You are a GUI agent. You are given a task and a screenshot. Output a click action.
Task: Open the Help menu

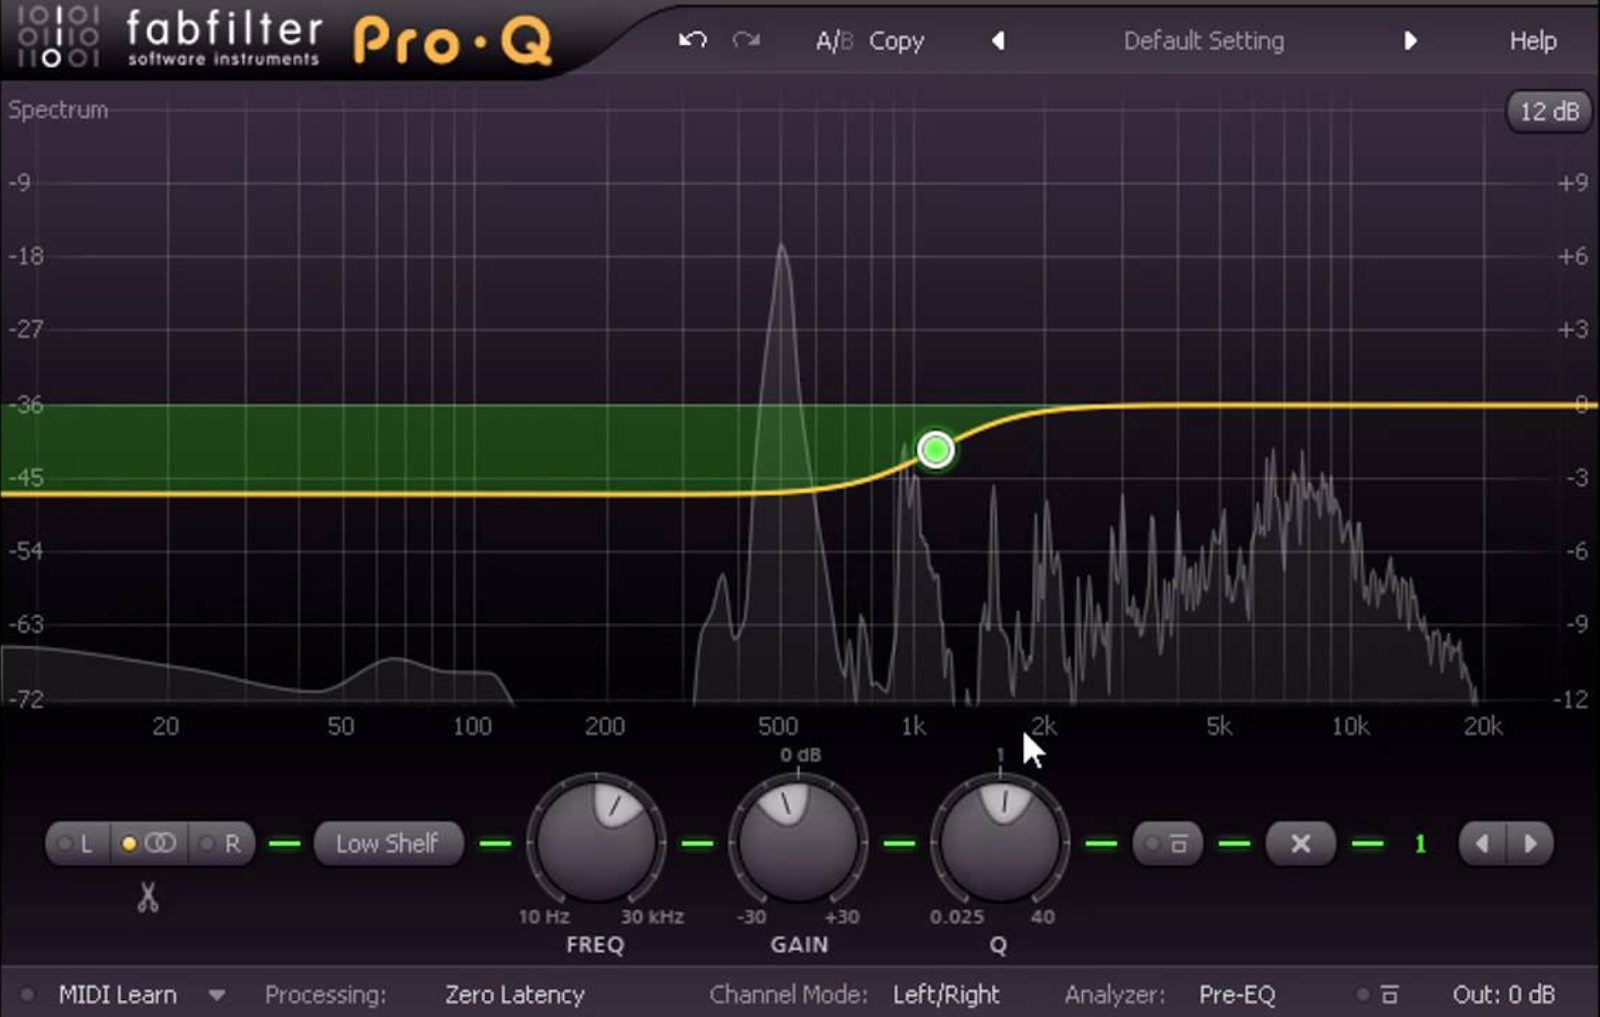[x=1533, y=41]
